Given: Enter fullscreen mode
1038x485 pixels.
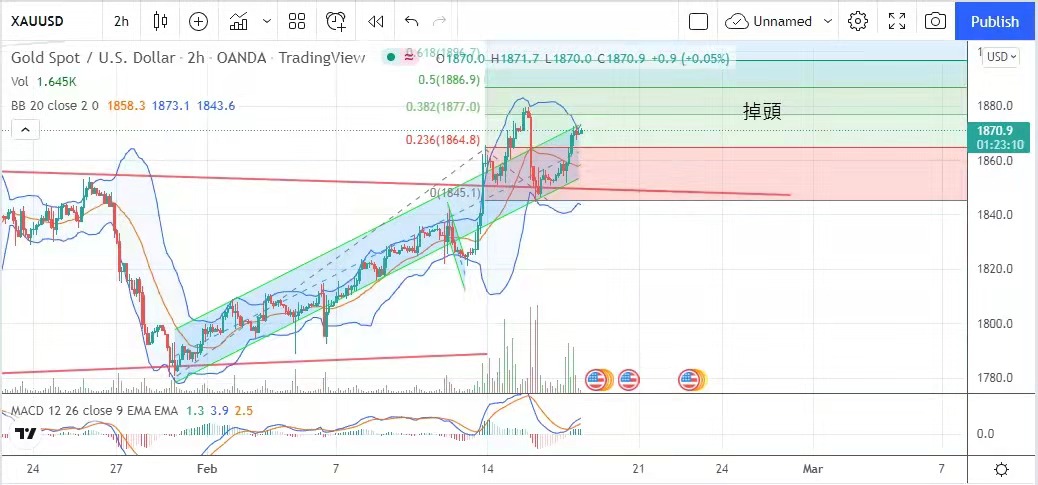Looking at the screenshot, I should (x=897, y=21).
